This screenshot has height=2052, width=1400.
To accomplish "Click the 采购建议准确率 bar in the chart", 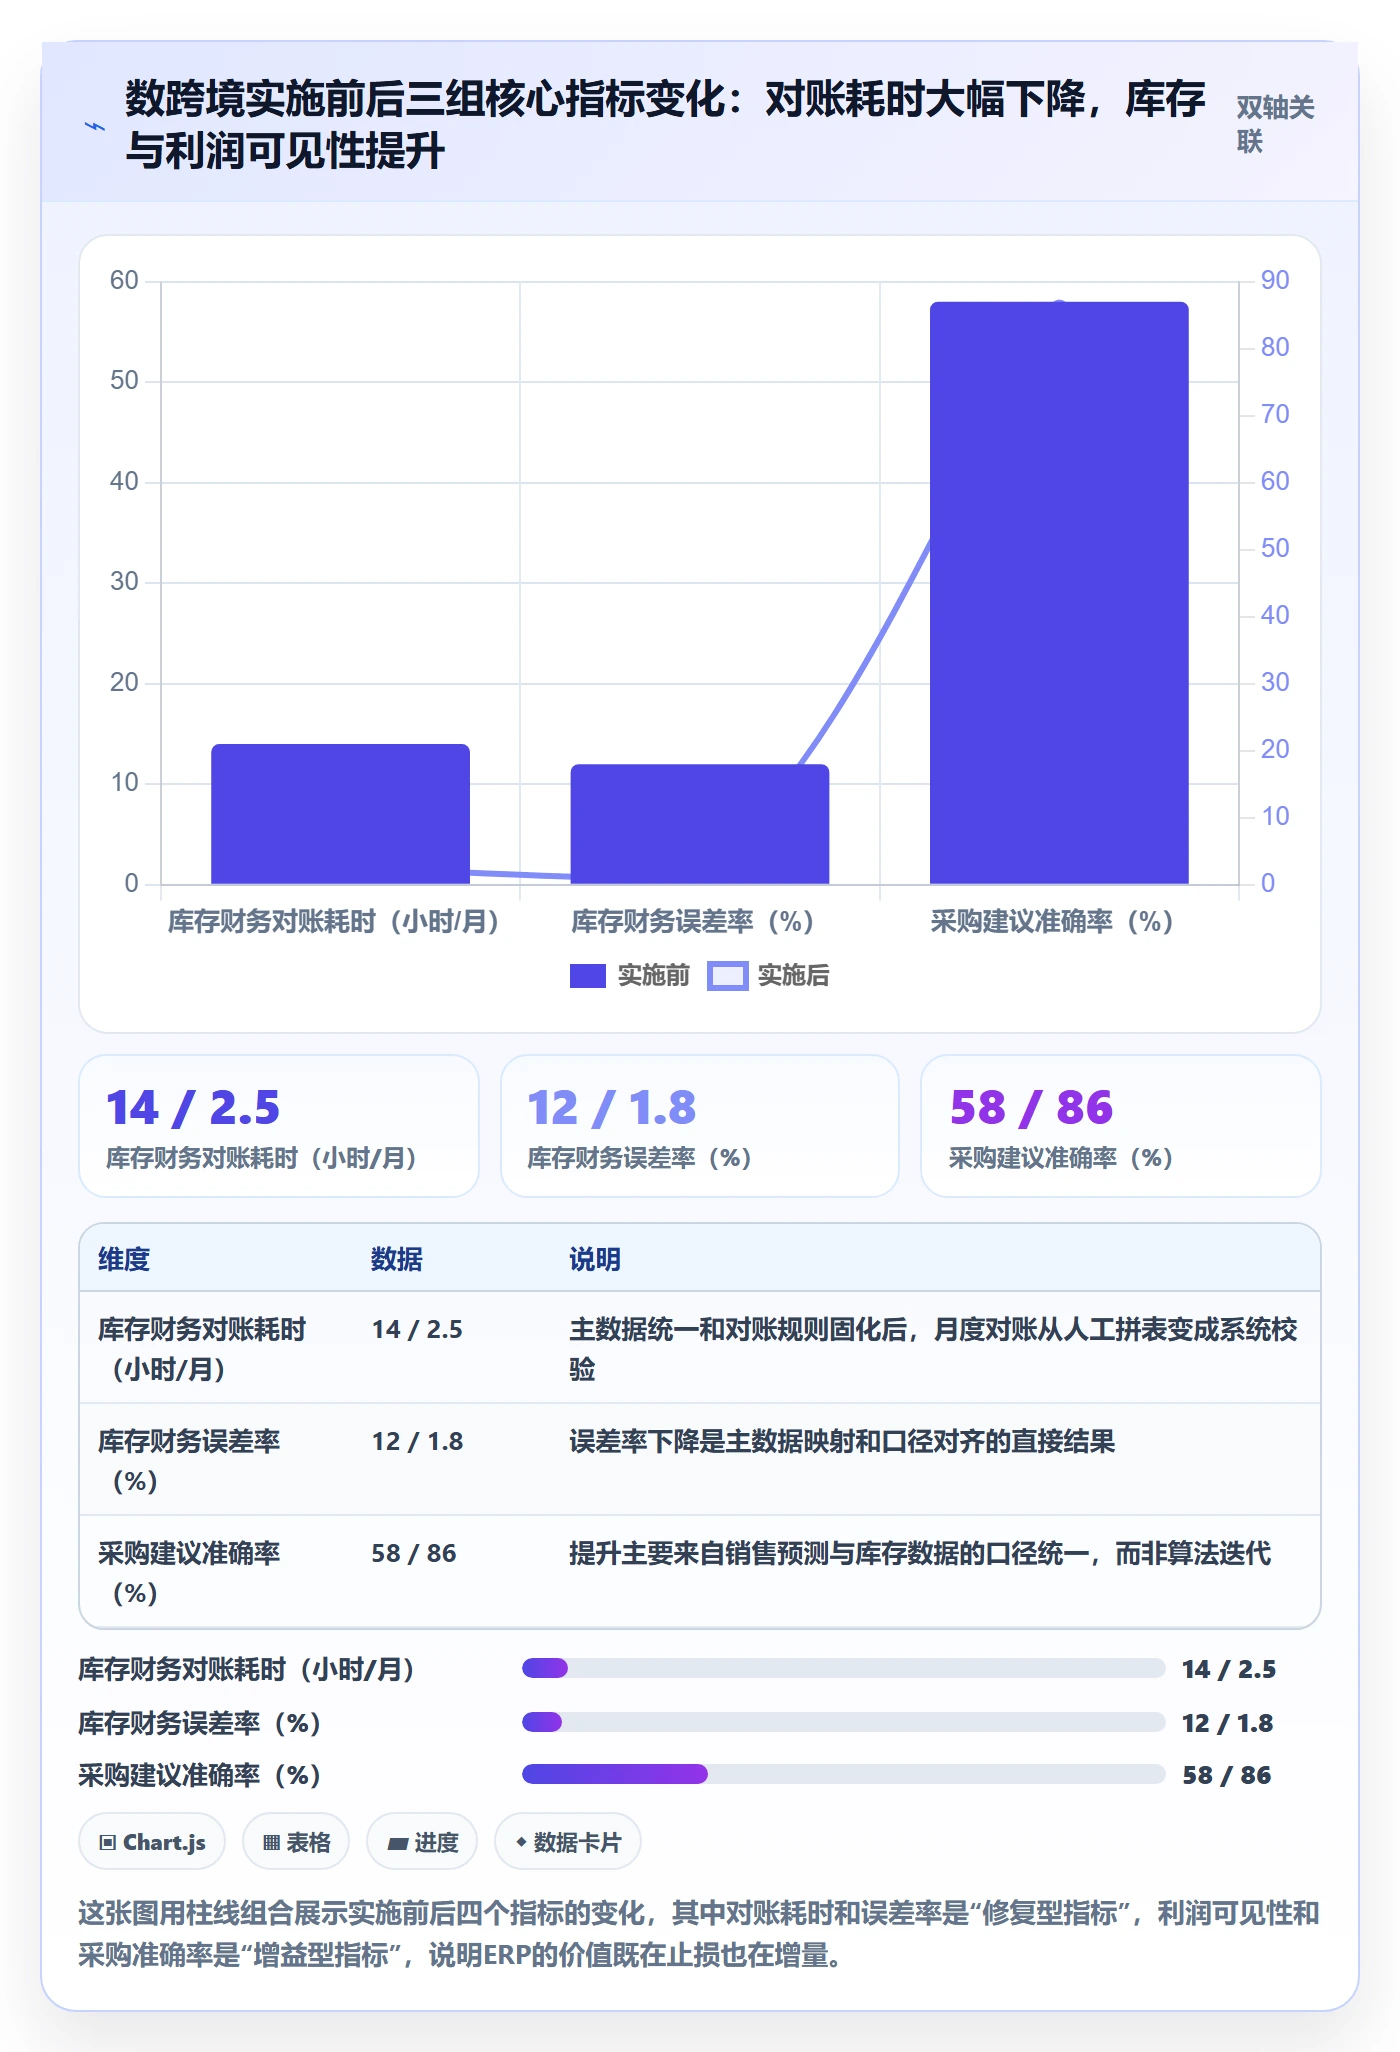I will pos(1059,593).
